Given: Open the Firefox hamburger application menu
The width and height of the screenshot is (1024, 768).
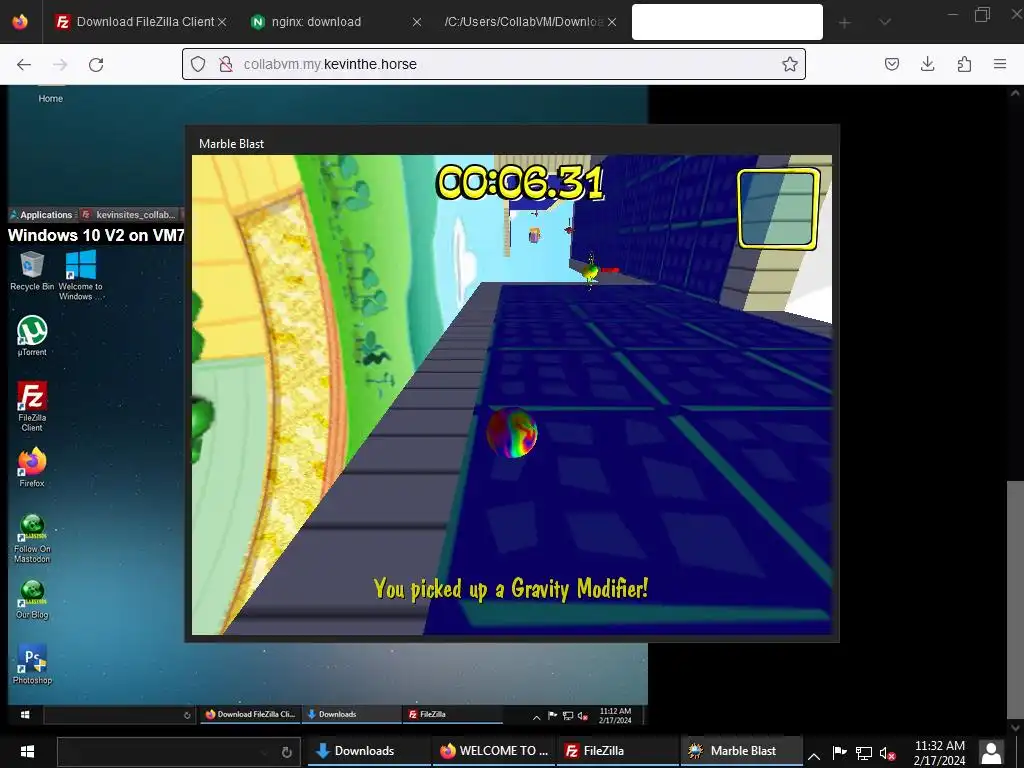Looking at the screenshot, I should (1000, 64).
